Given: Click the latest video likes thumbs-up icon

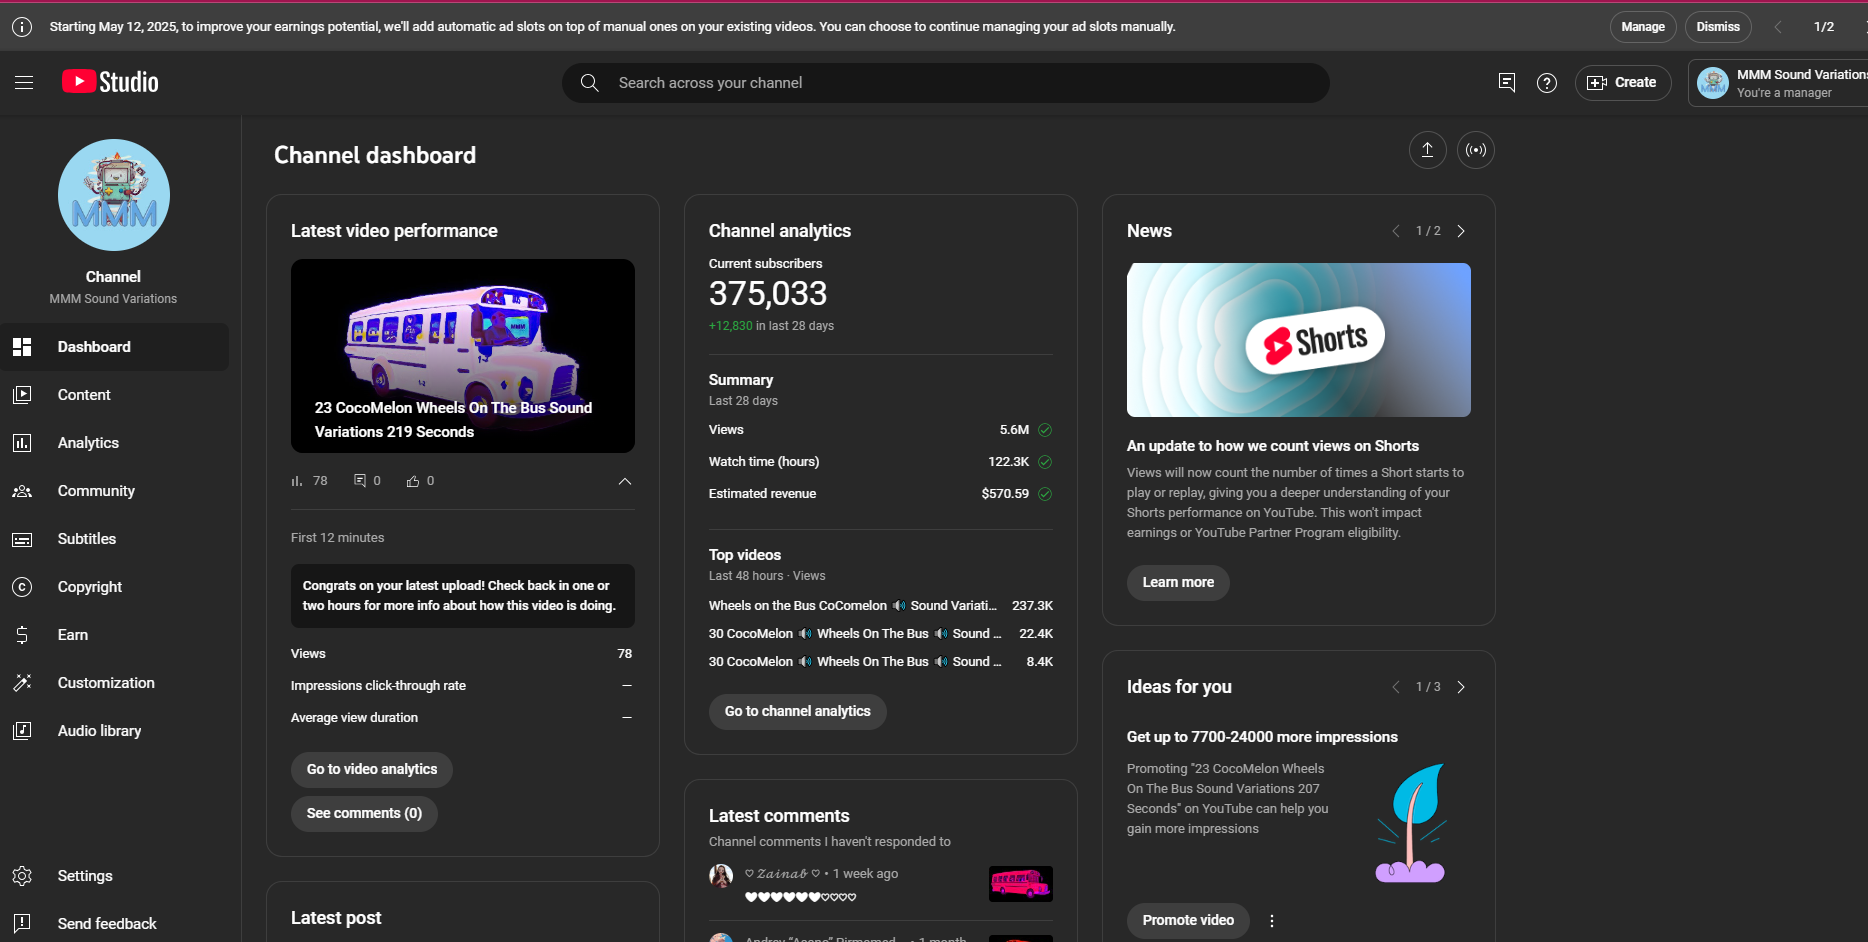Looking at the screenshot, I should tap(413, 481).
